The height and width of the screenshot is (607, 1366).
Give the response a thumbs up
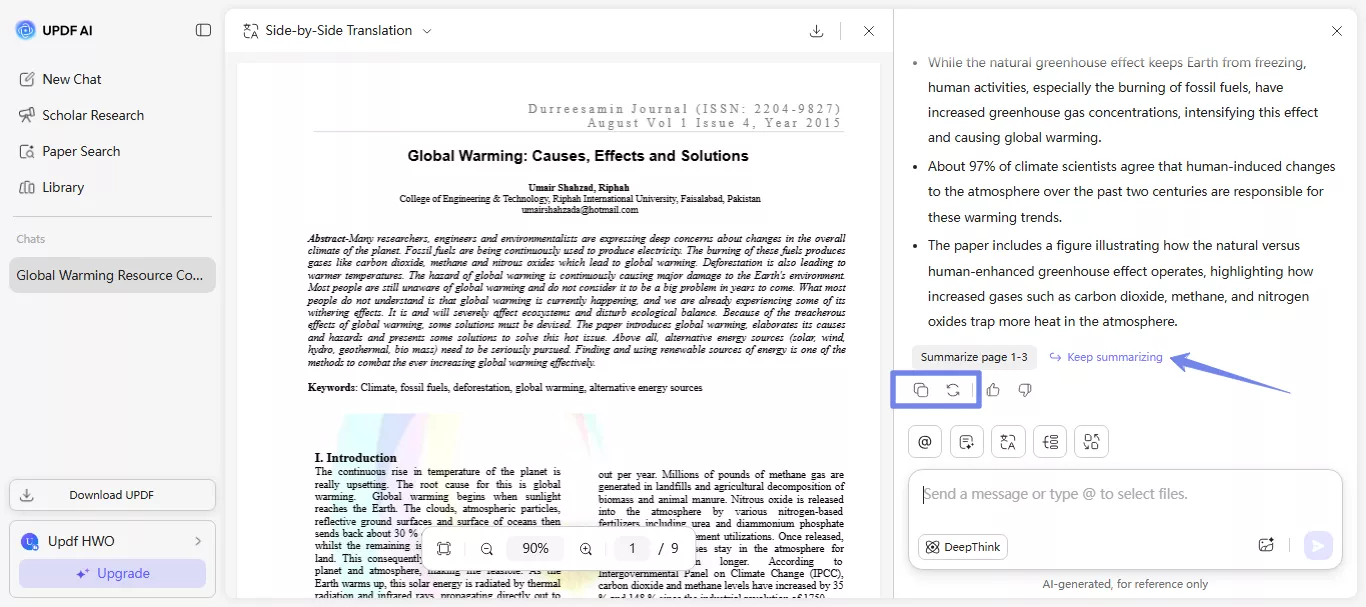[992, 389]
